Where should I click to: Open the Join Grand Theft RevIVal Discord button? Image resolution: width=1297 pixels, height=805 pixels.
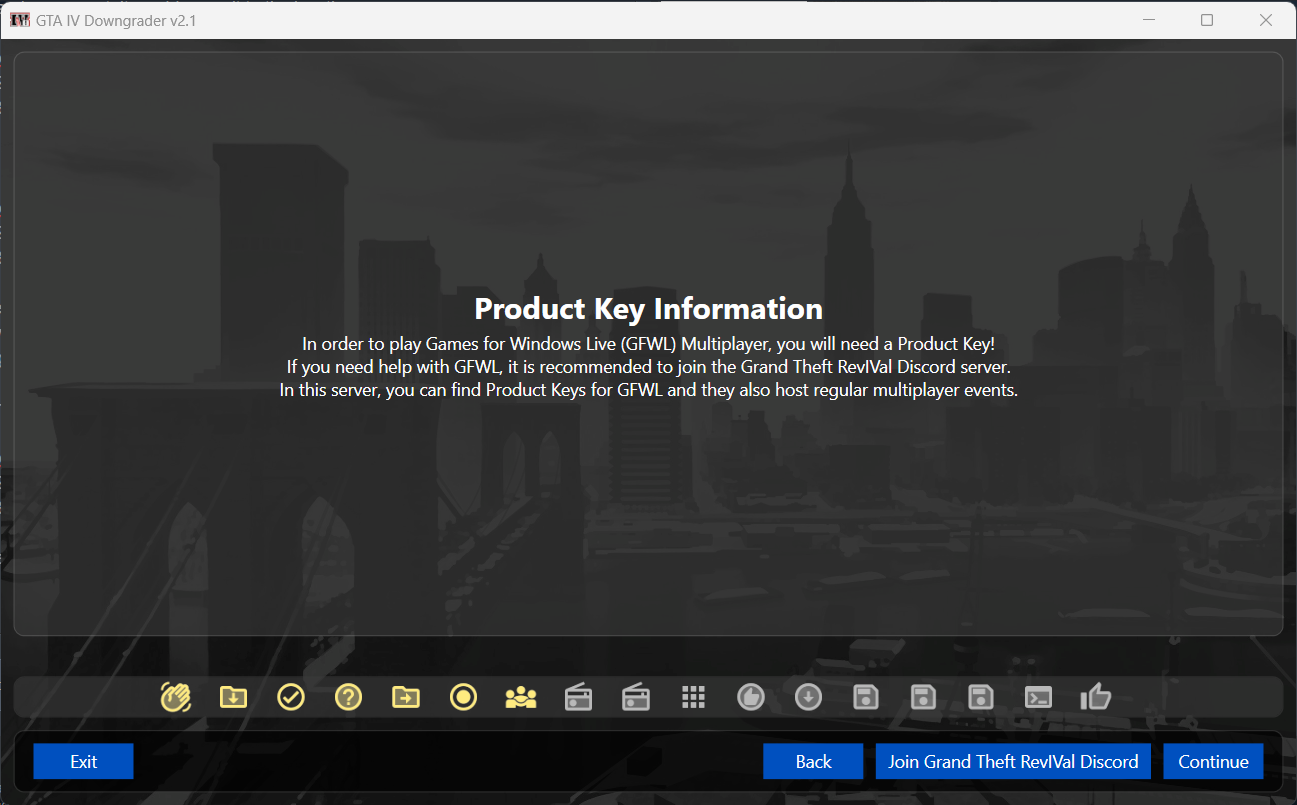[1013, 761]
